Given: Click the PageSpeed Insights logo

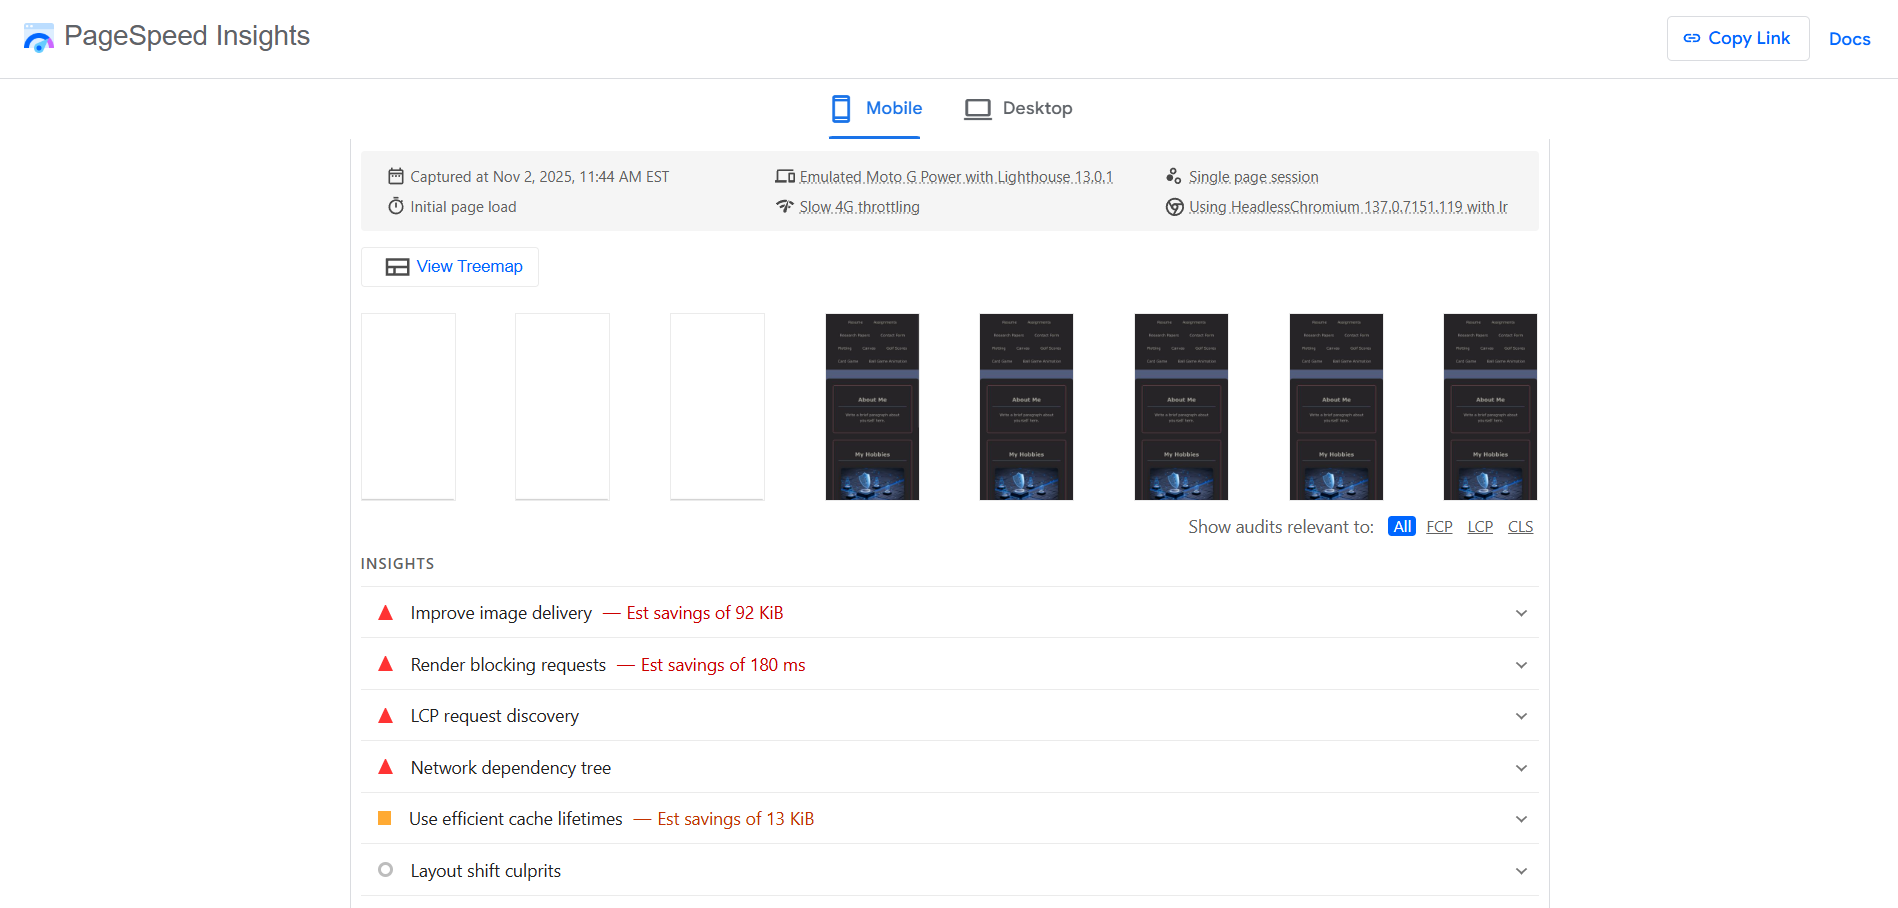Looking at the screenshot, I should pyautogui.click(x=38, y=37).
